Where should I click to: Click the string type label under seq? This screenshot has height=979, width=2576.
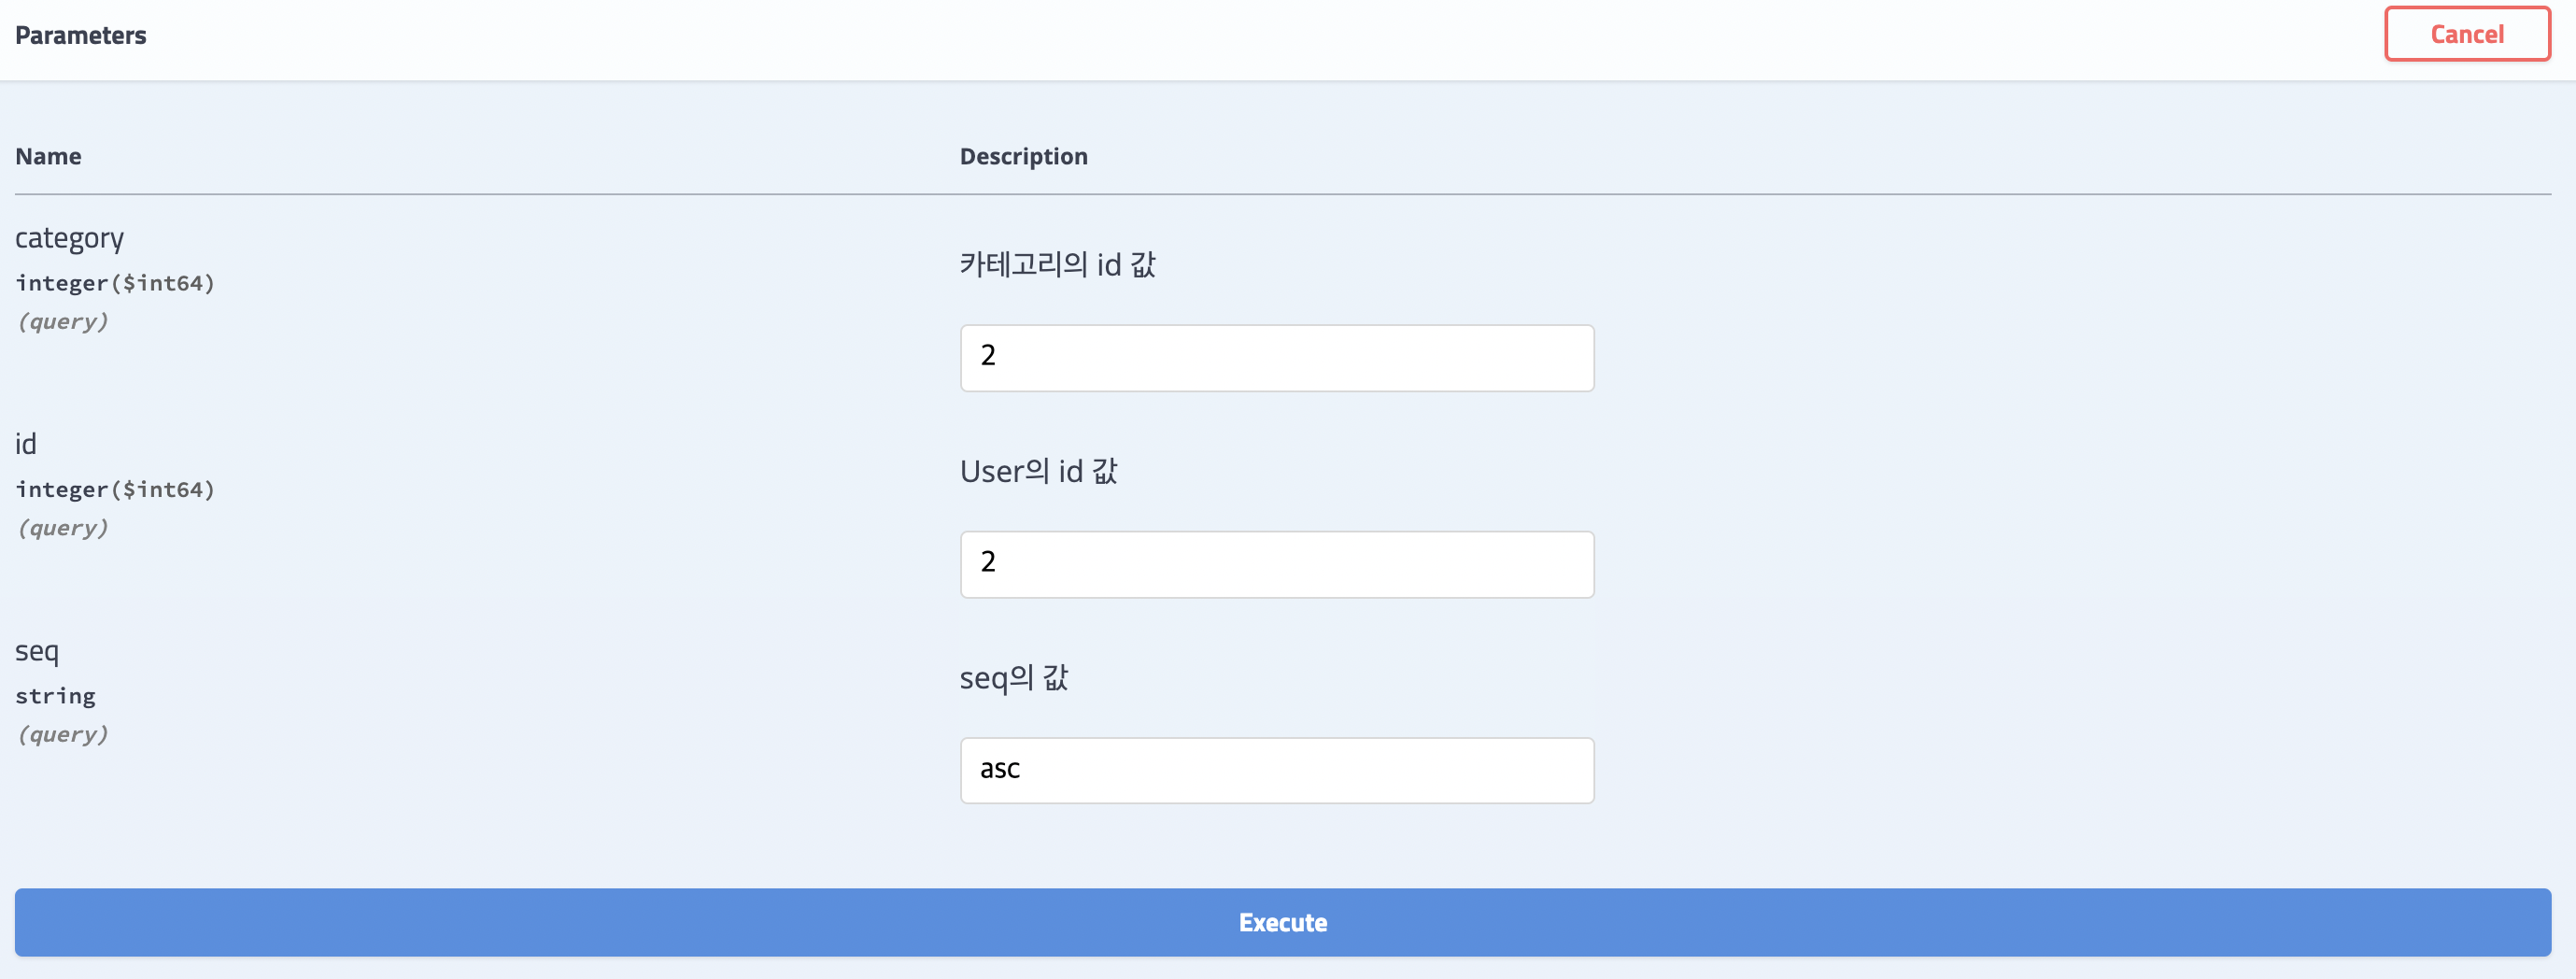[55, 696]
